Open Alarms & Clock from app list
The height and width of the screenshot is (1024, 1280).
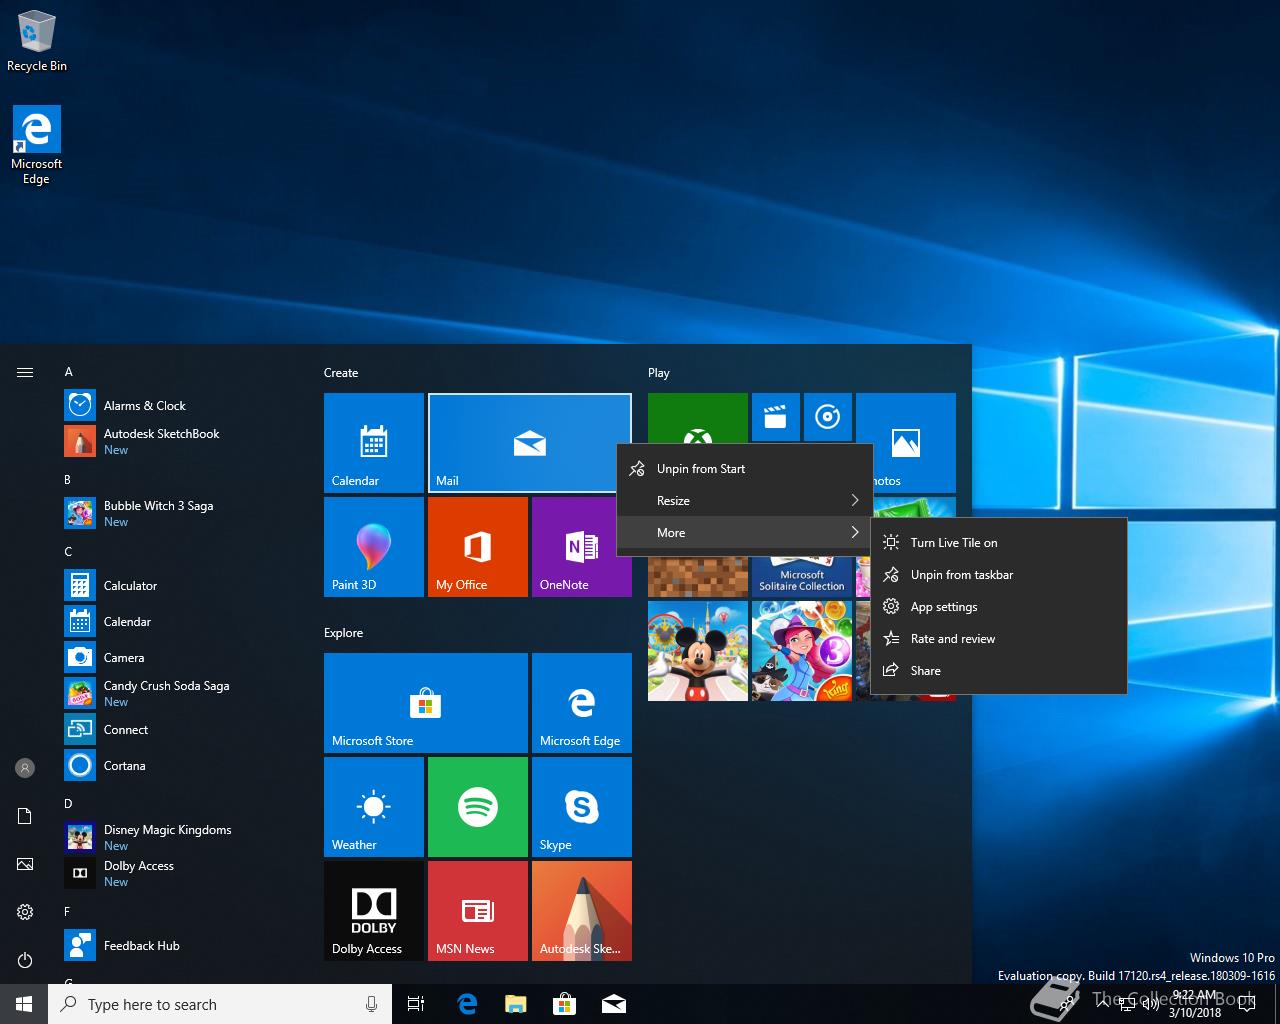point(180,406)
